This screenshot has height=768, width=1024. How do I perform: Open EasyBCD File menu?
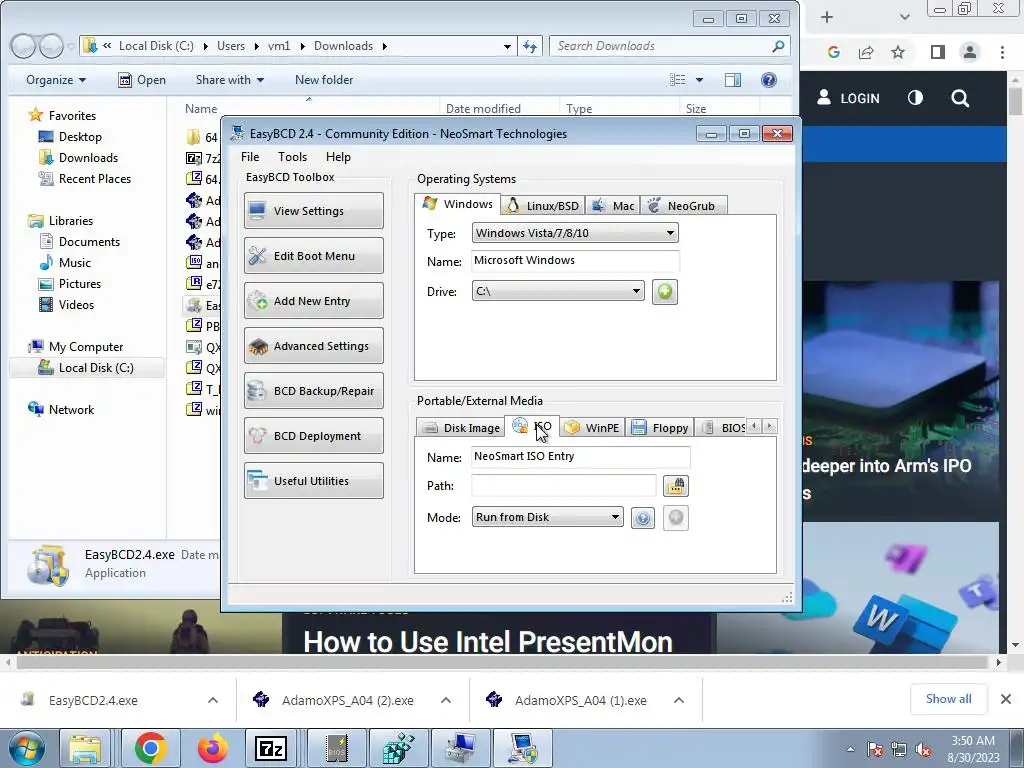[249, 157]
